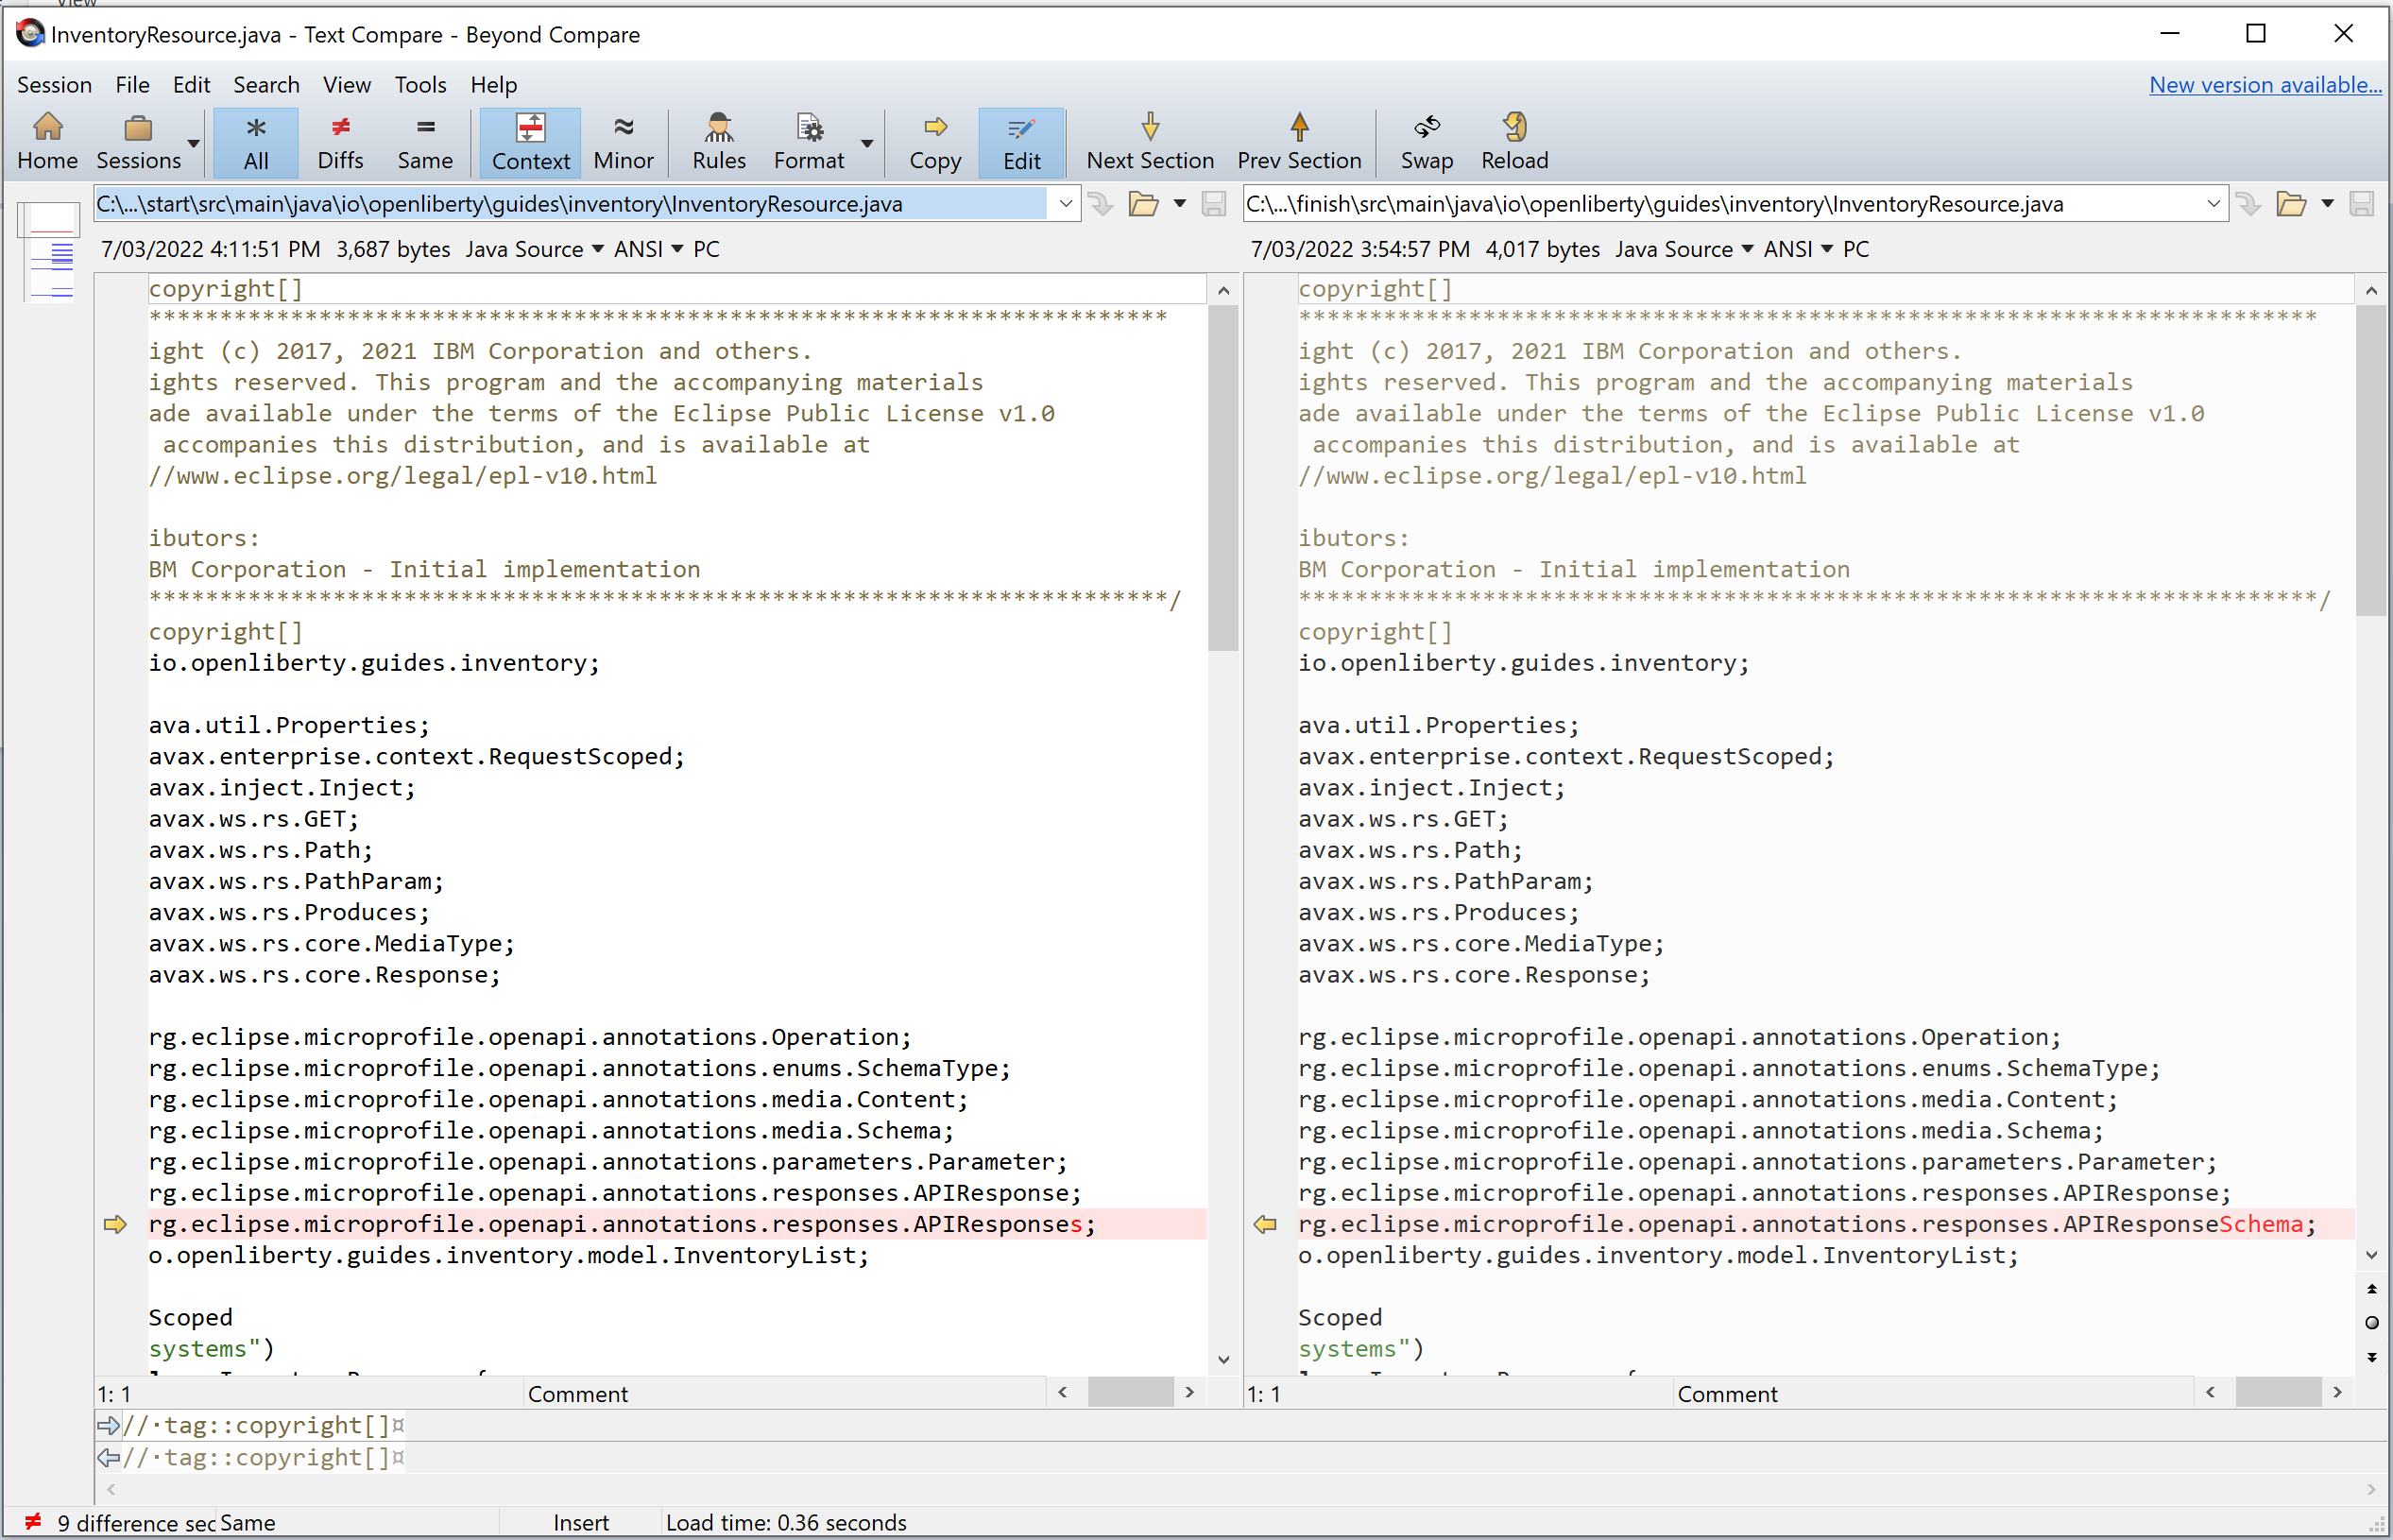Copy the current section to other side
Viewport: 2393px width, 1540px height.
click(x=935, y=140)
